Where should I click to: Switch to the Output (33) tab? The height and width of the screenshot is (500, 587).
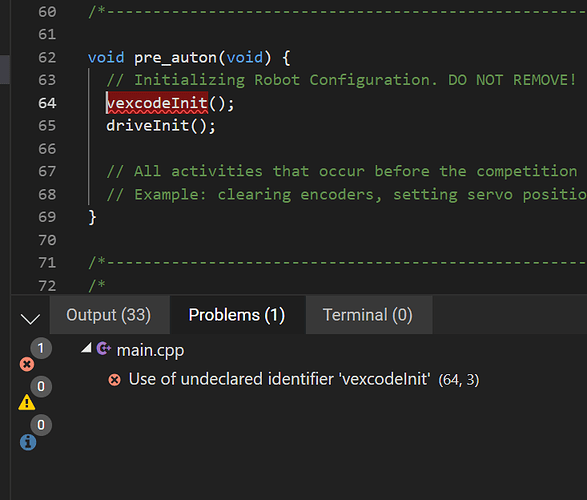pyautogui.click(x=109, y=315)
